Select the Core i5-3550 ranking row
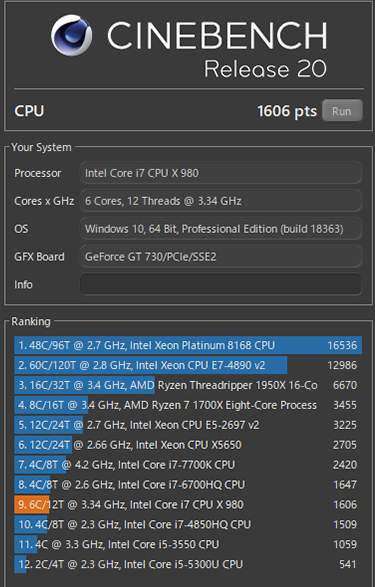The image size is (375, 587). coord(188,544)
